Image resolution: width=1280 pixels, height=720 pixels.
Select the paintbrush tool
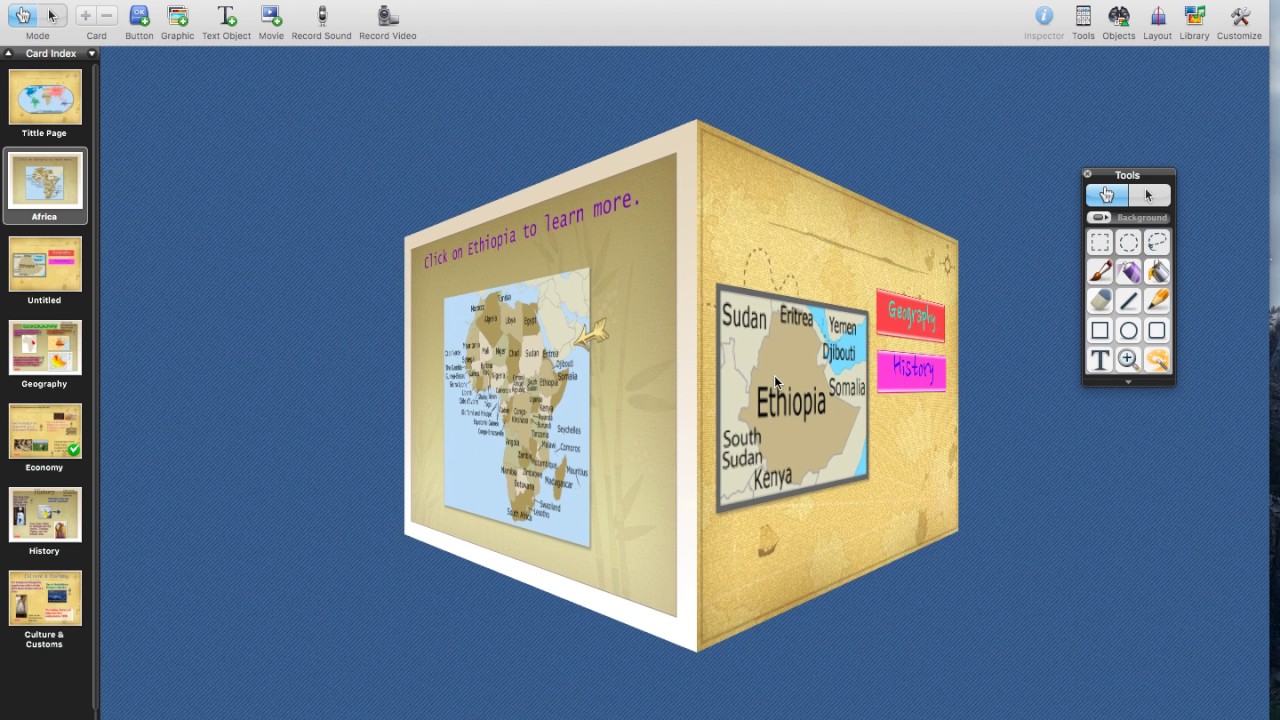1100,271
